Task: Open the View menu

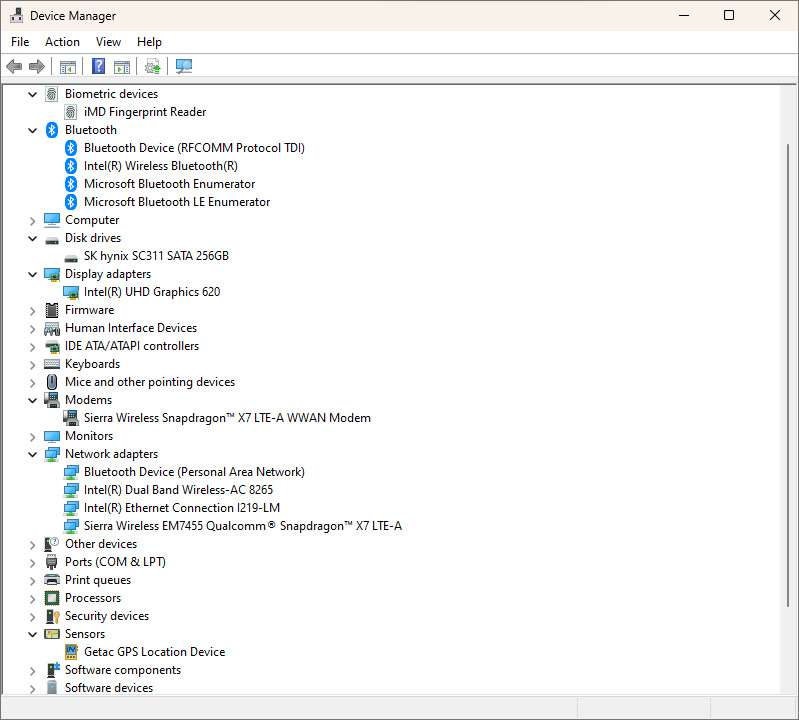Action: click(108, 42)
